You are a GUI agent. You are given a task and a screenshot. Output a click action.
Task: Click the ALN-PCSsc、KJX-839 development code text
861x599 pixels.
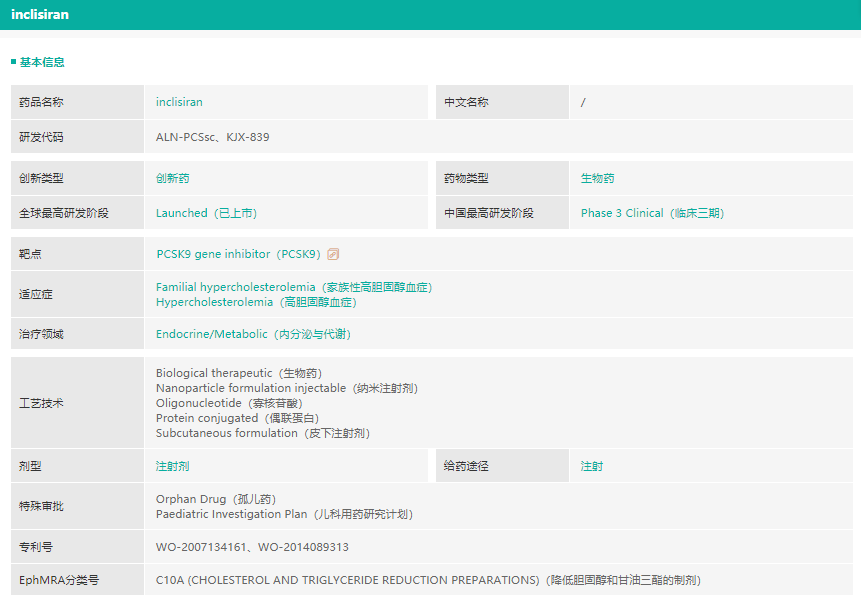pyautogui.click(x=212, y=137)
